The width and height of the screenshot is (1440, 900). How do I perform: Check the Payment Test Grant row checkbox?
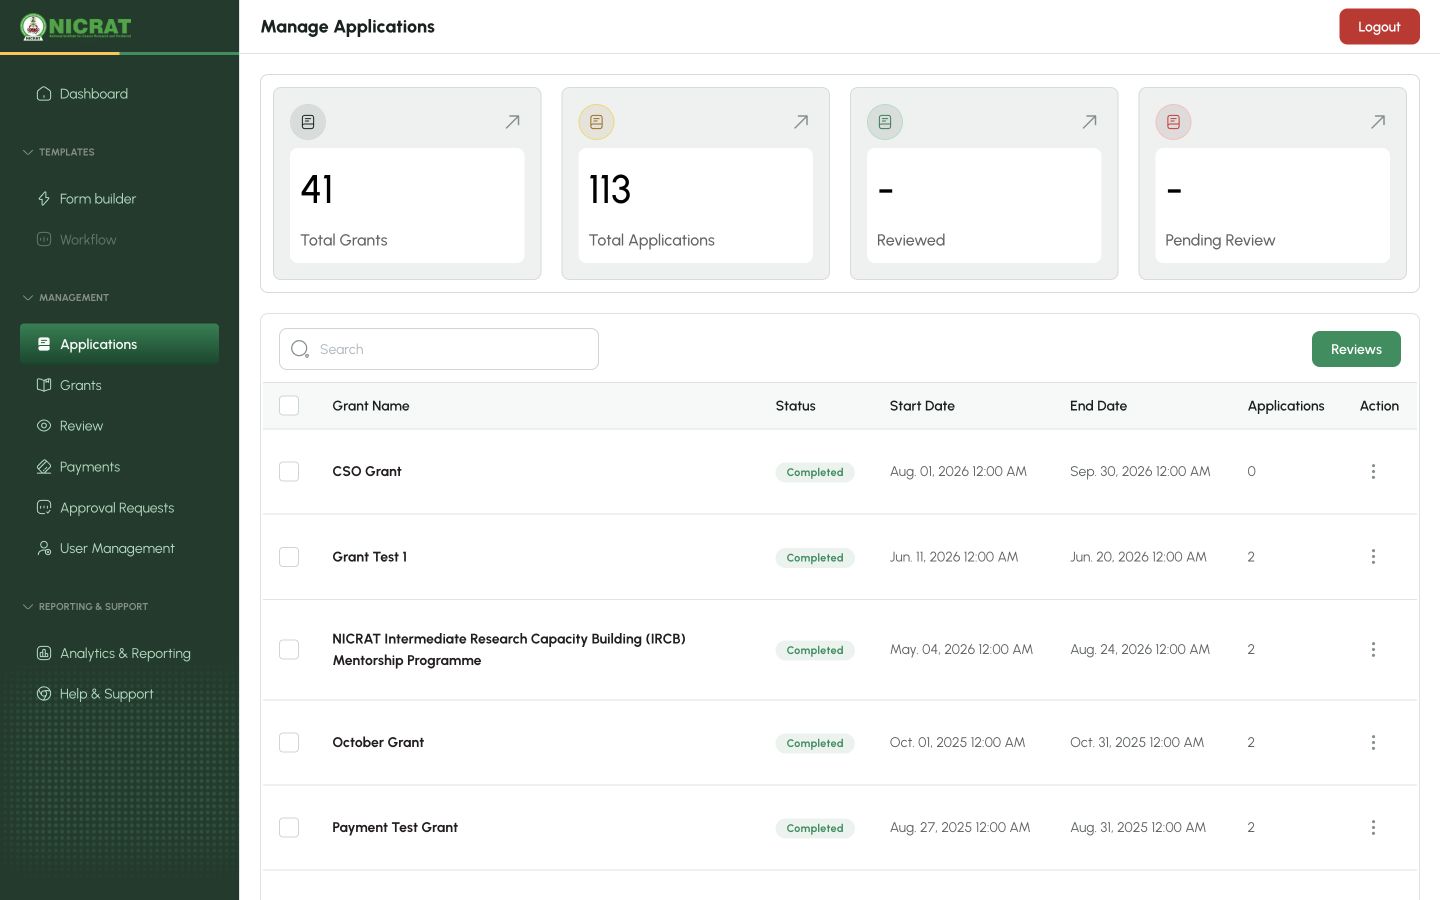click(x=289, y=827)
